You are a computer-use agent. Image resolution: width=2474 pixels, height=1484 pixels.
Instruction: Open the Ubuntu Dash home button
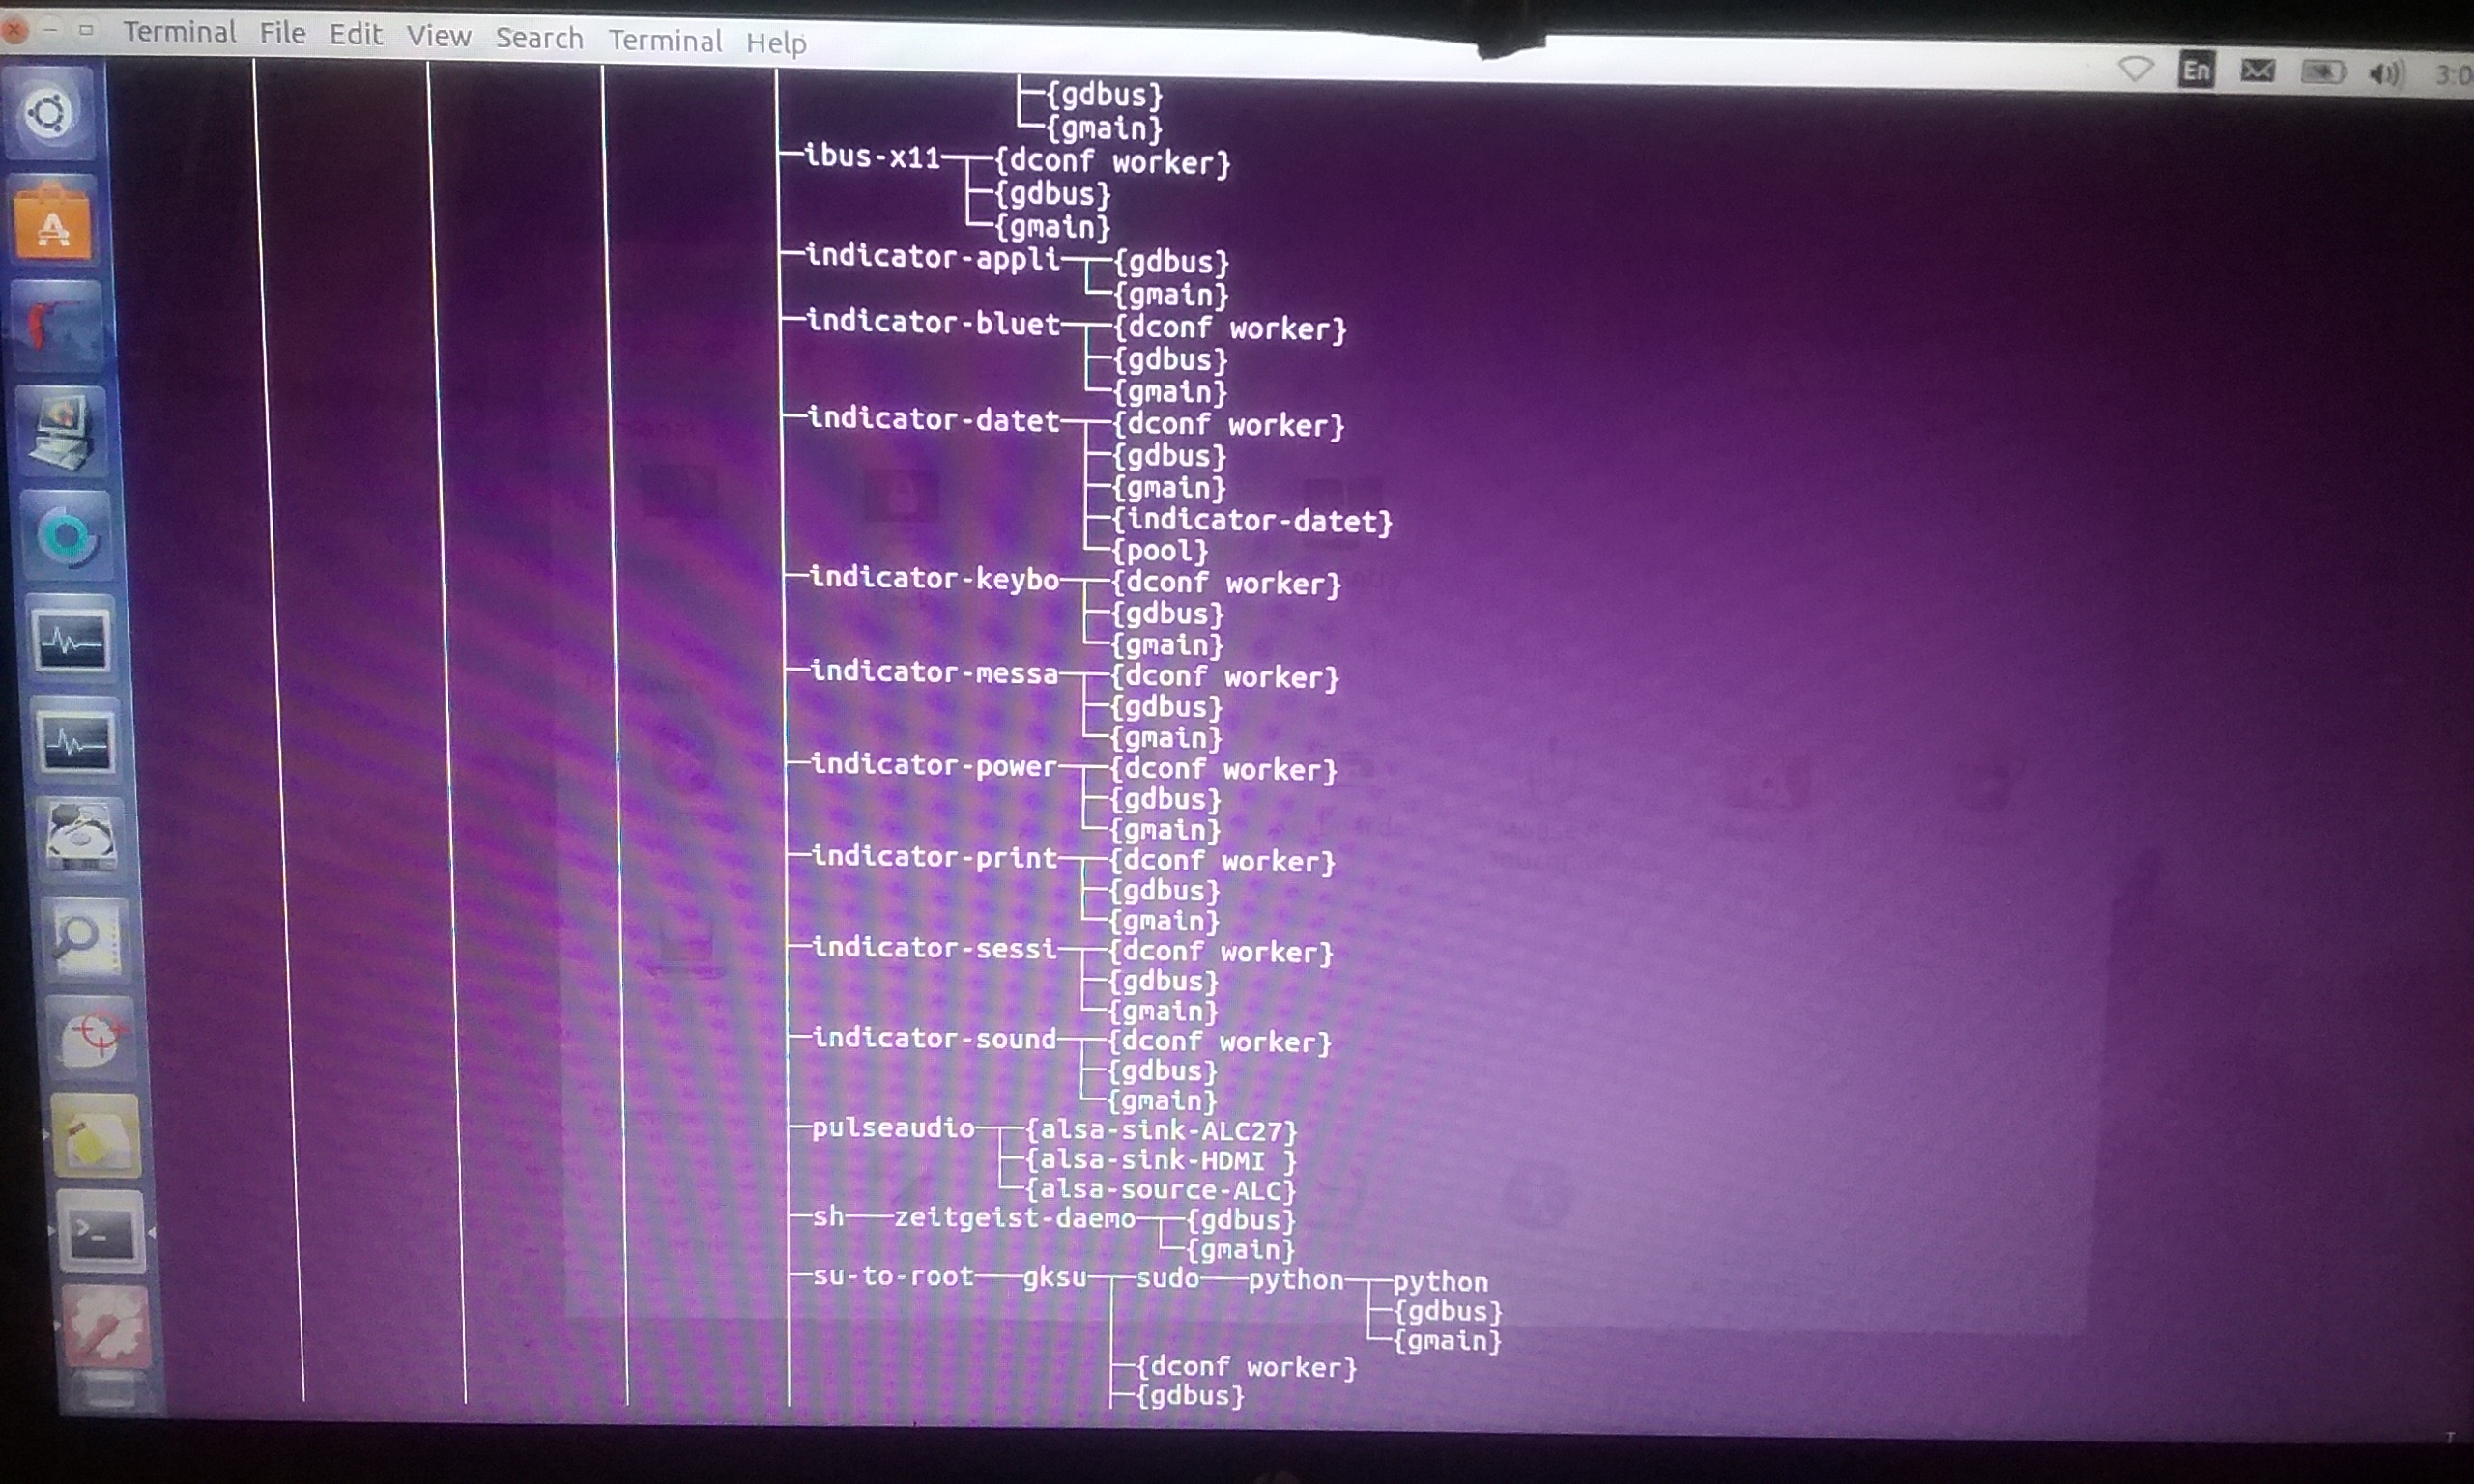click(49, 113)
